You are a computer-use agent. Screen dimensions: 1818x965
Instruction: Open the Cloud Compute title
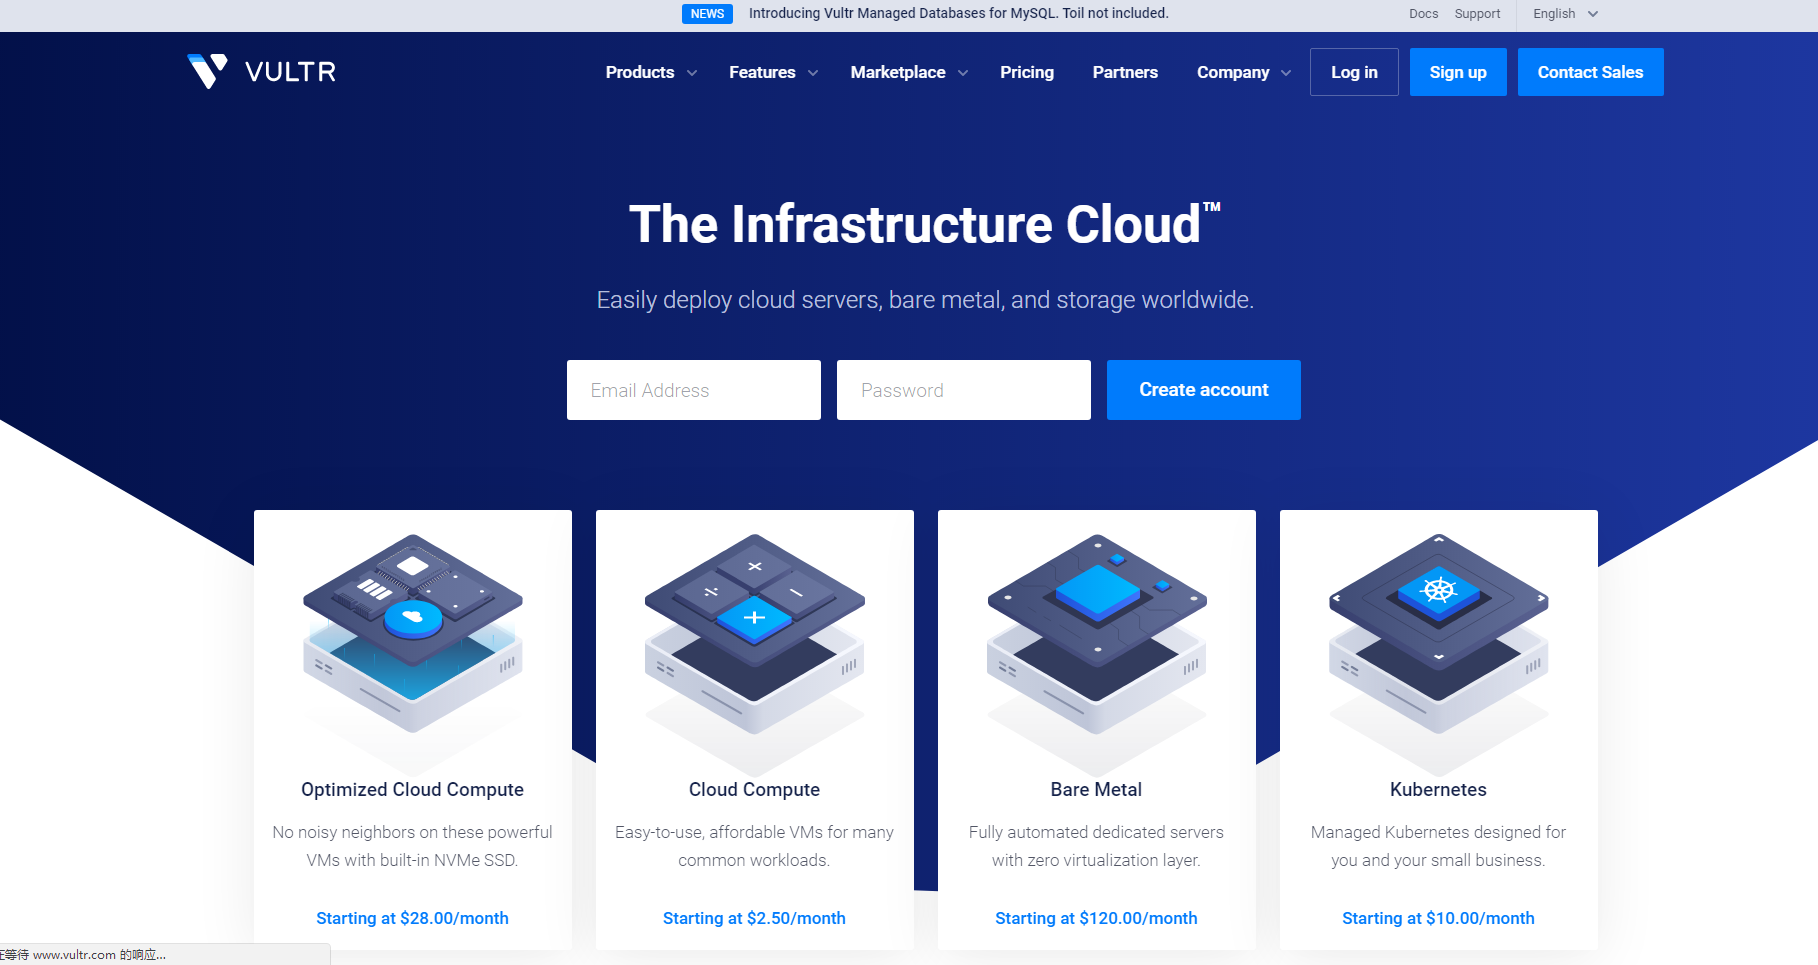(754, 789)
